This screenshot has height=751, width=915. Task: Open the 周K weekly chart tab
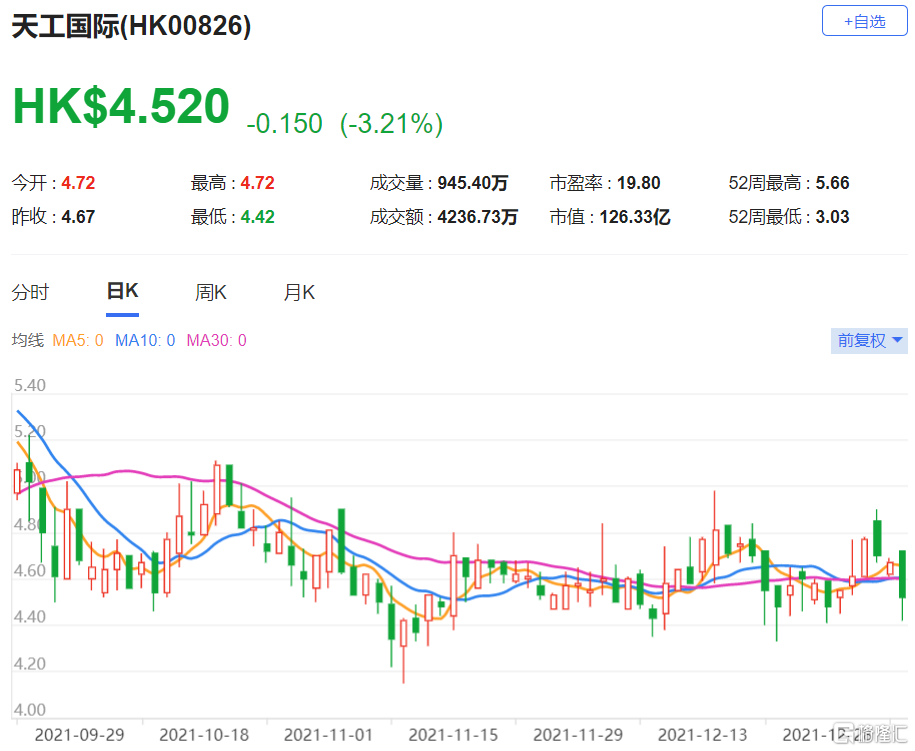211,293
